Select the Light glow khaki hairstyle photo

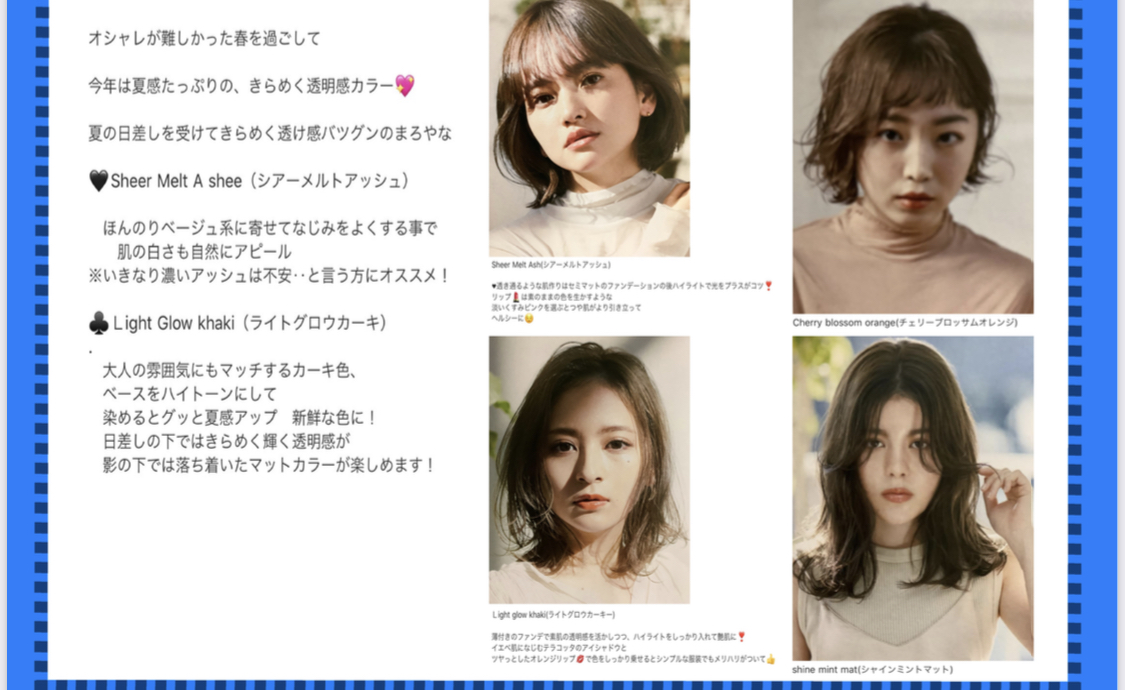click(589, 469)
